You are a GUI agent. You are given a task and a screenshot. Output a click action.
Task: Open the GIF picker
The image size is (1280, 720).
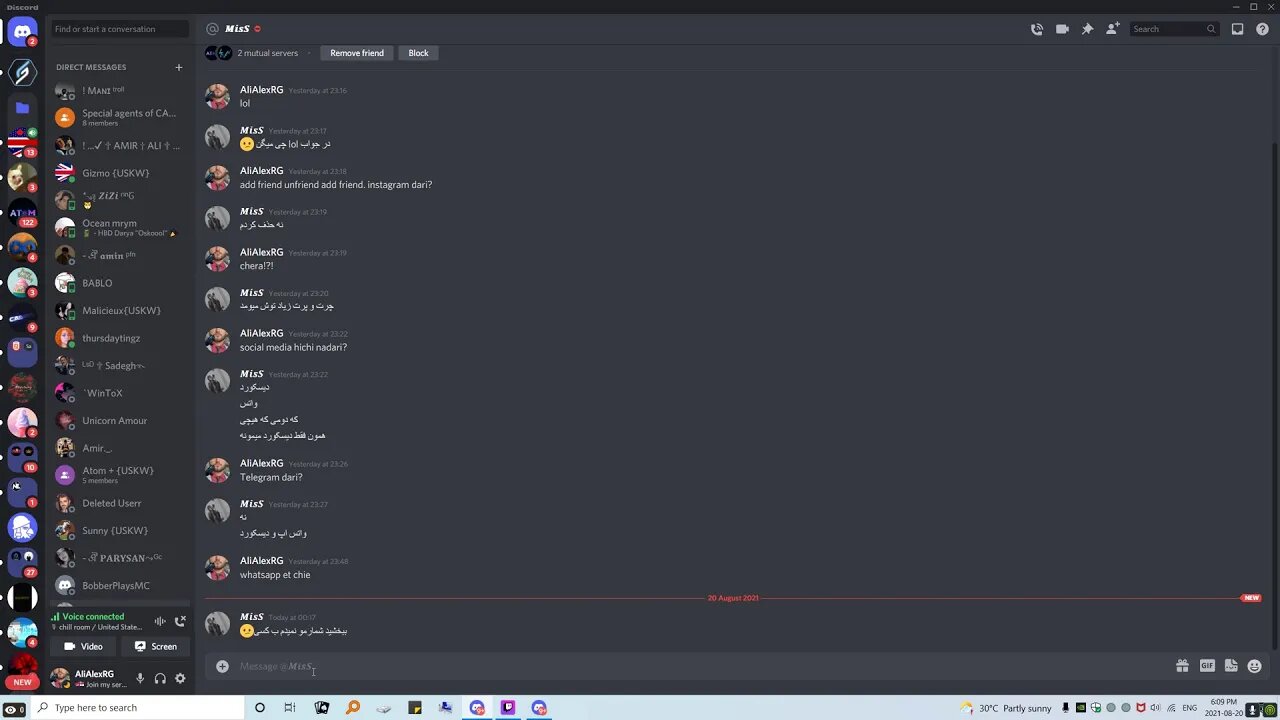point(1207,666)
